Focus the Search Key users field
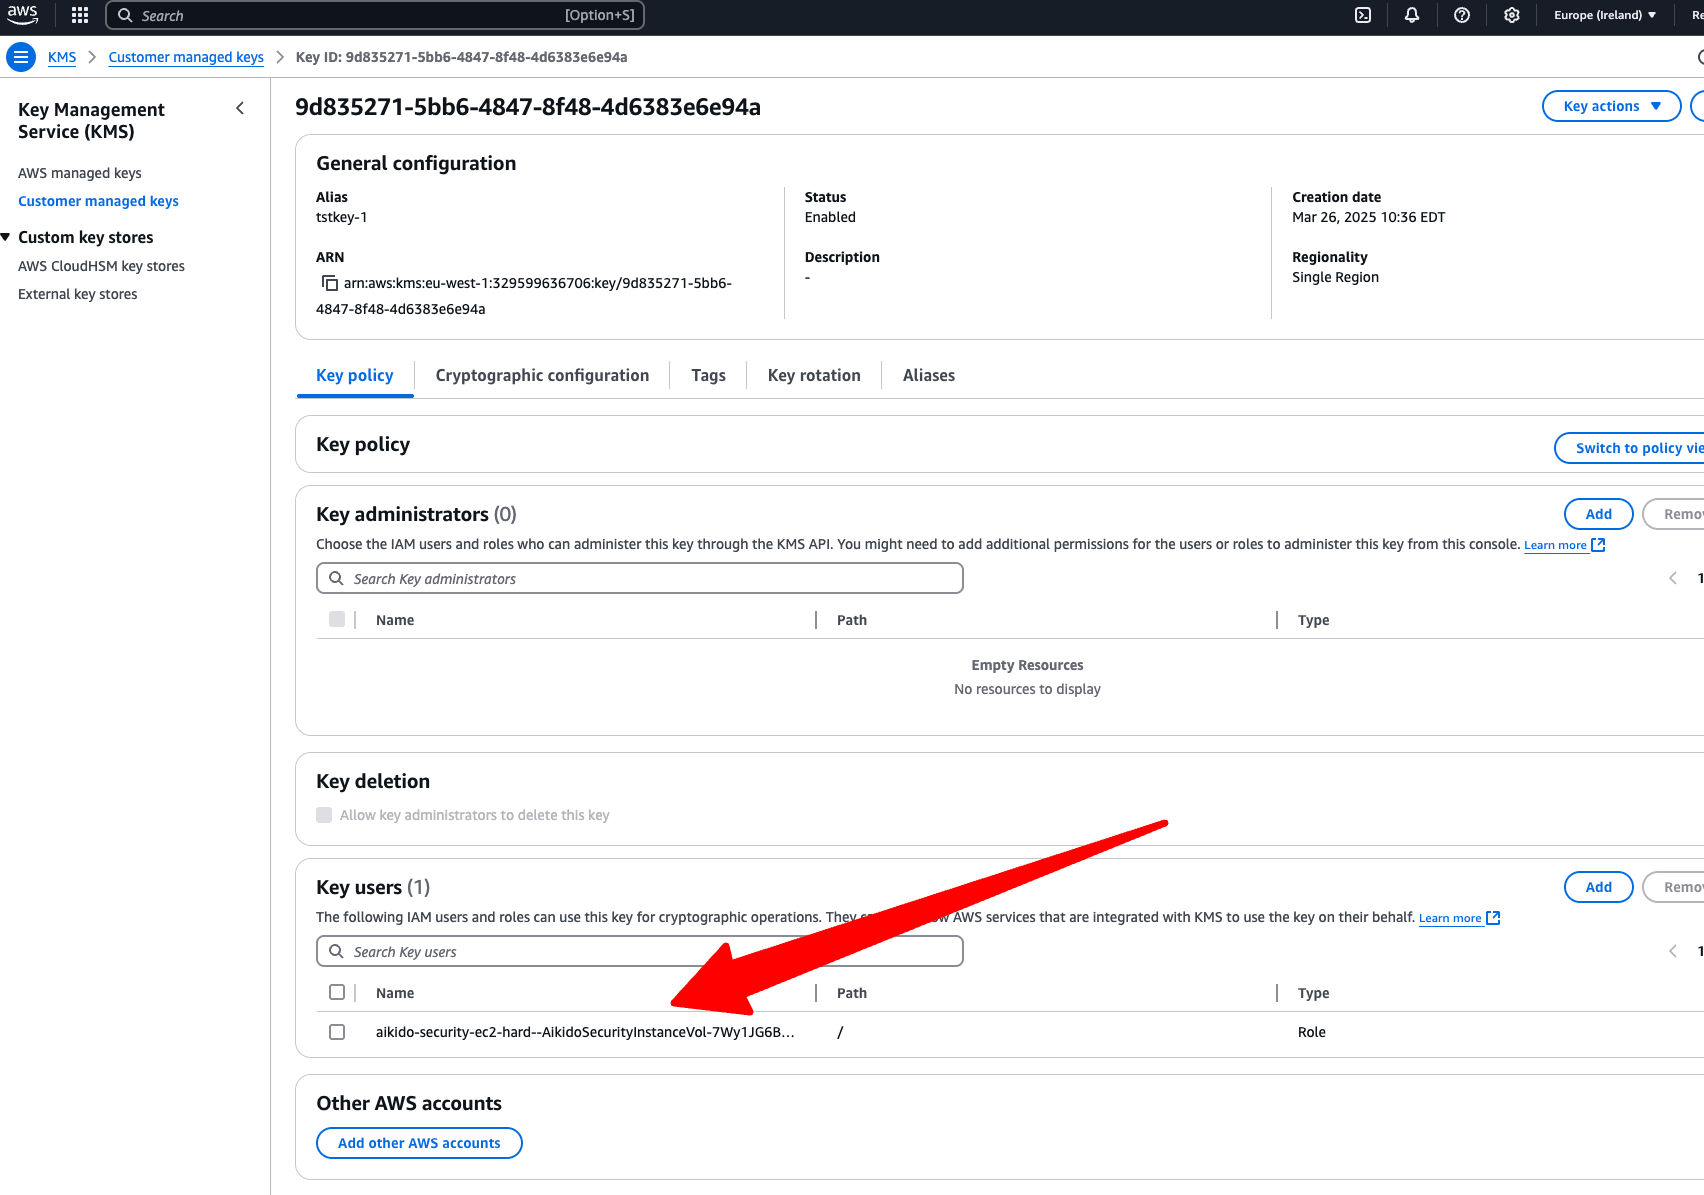Viewport: 1704px width, 1195px height. point(640,951)
